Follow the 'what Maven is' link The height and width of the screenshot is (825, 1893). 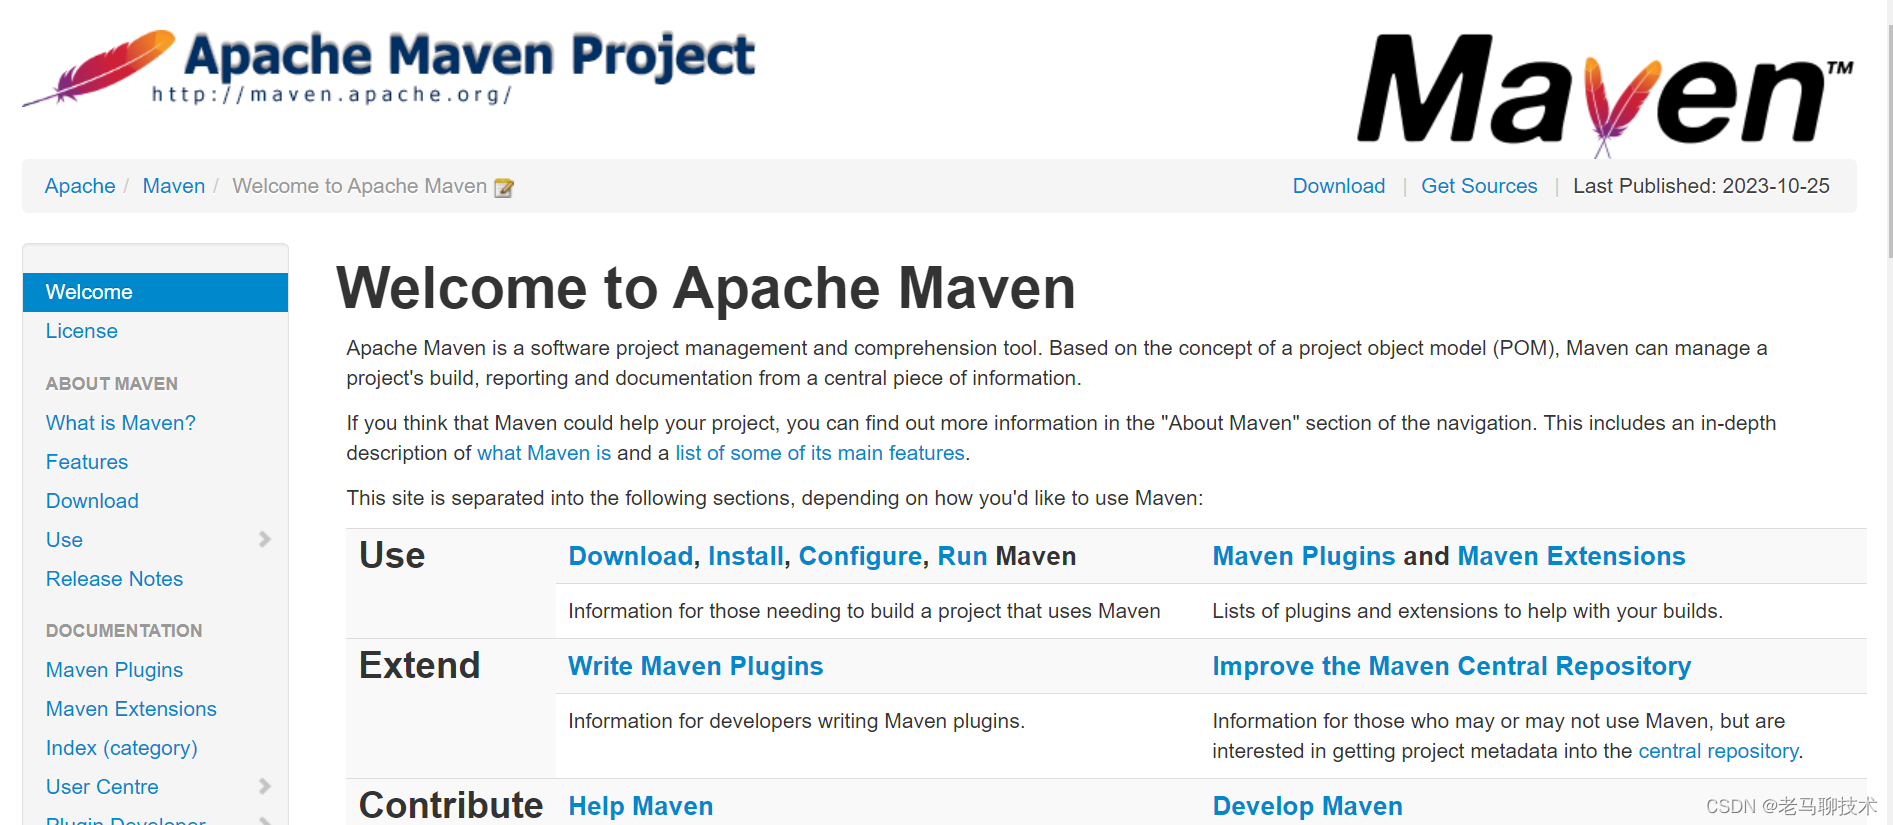(x=544, y=453)
